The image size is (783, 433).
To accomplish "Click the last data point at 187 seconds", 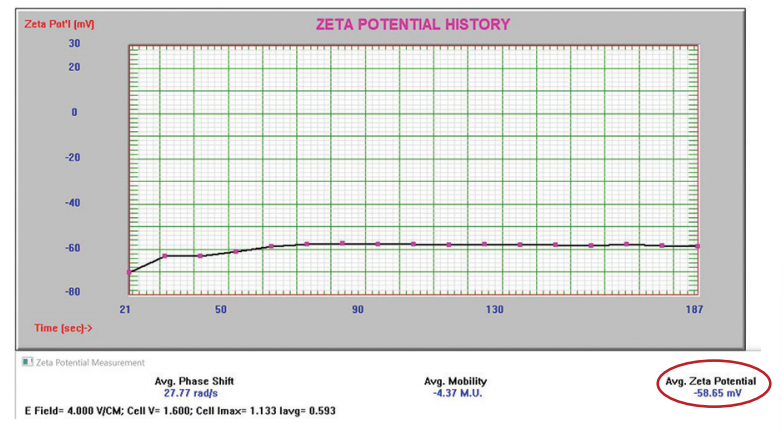I will (697, 246).
